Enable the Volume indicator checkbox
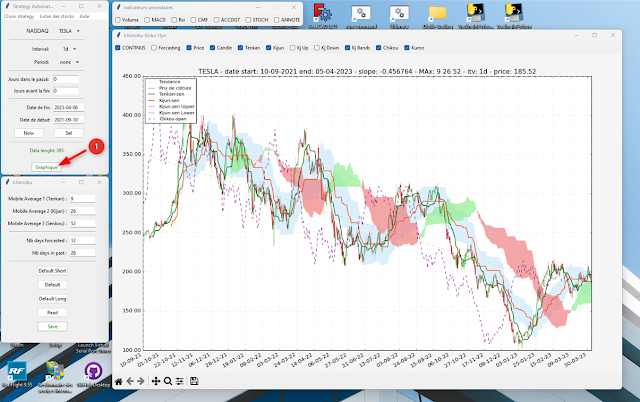Viewport: 640px width, 402px height. [x=118, y=20]
